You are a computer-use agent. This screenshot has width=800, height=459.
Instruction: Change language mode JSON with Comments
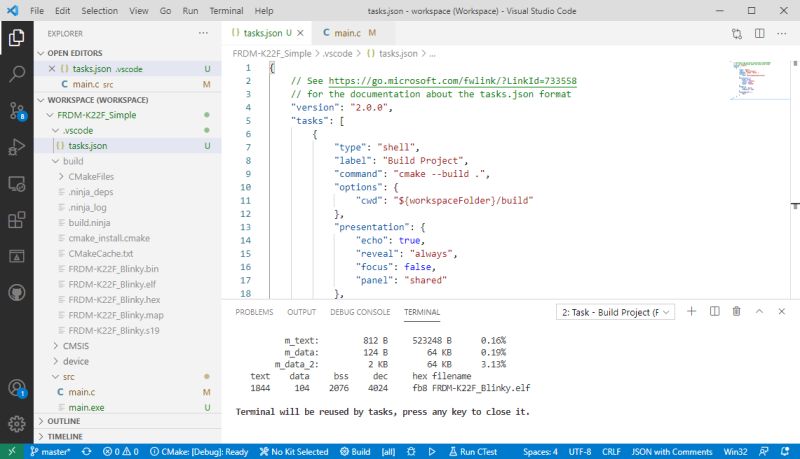[672, 451]
